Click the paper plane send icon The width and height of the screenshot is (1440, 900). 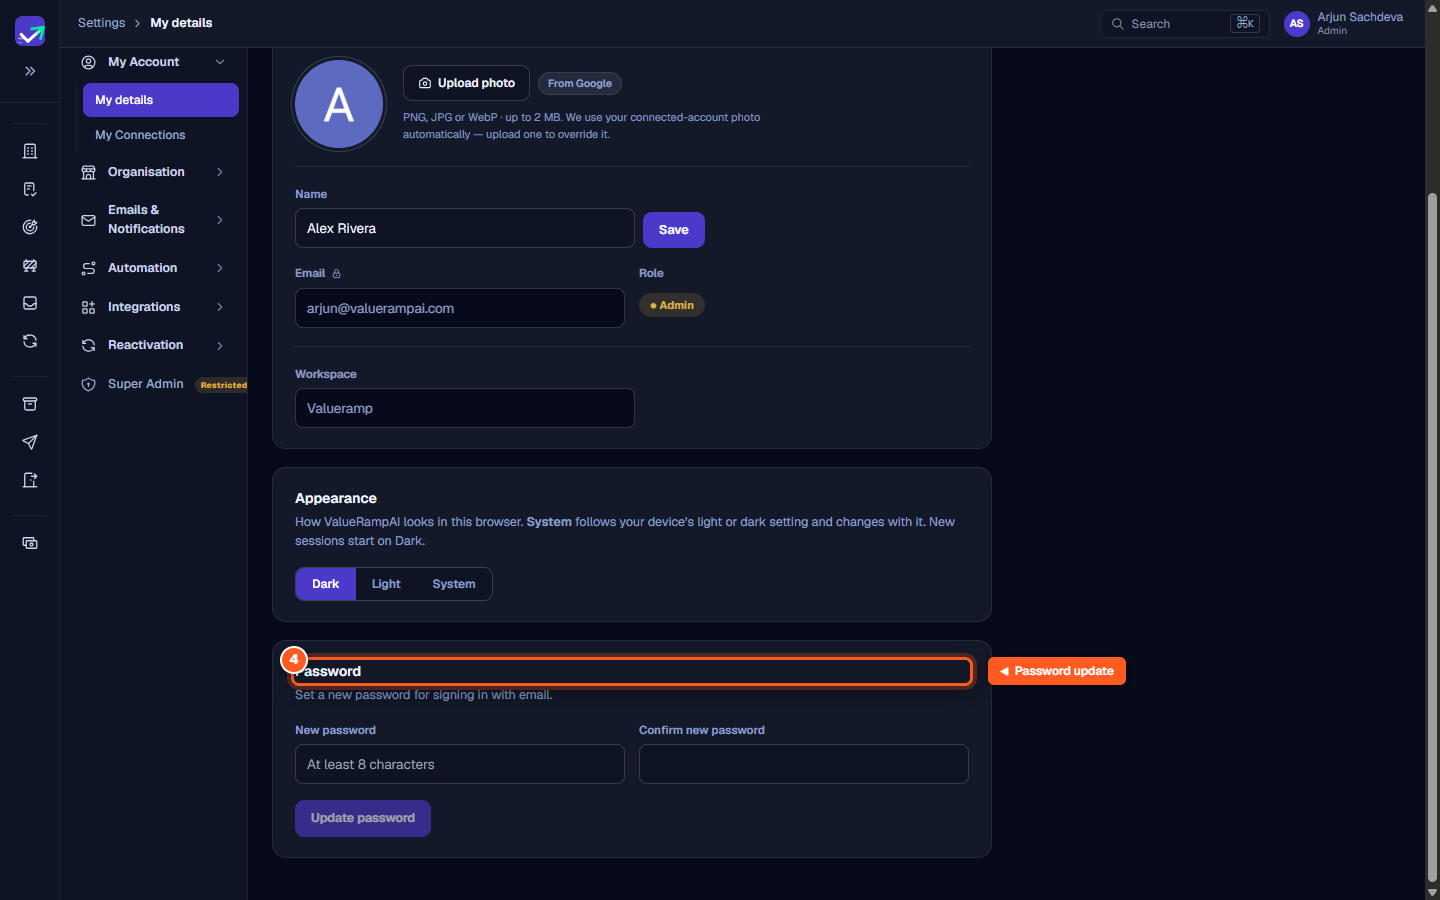[x=30, y=442]
